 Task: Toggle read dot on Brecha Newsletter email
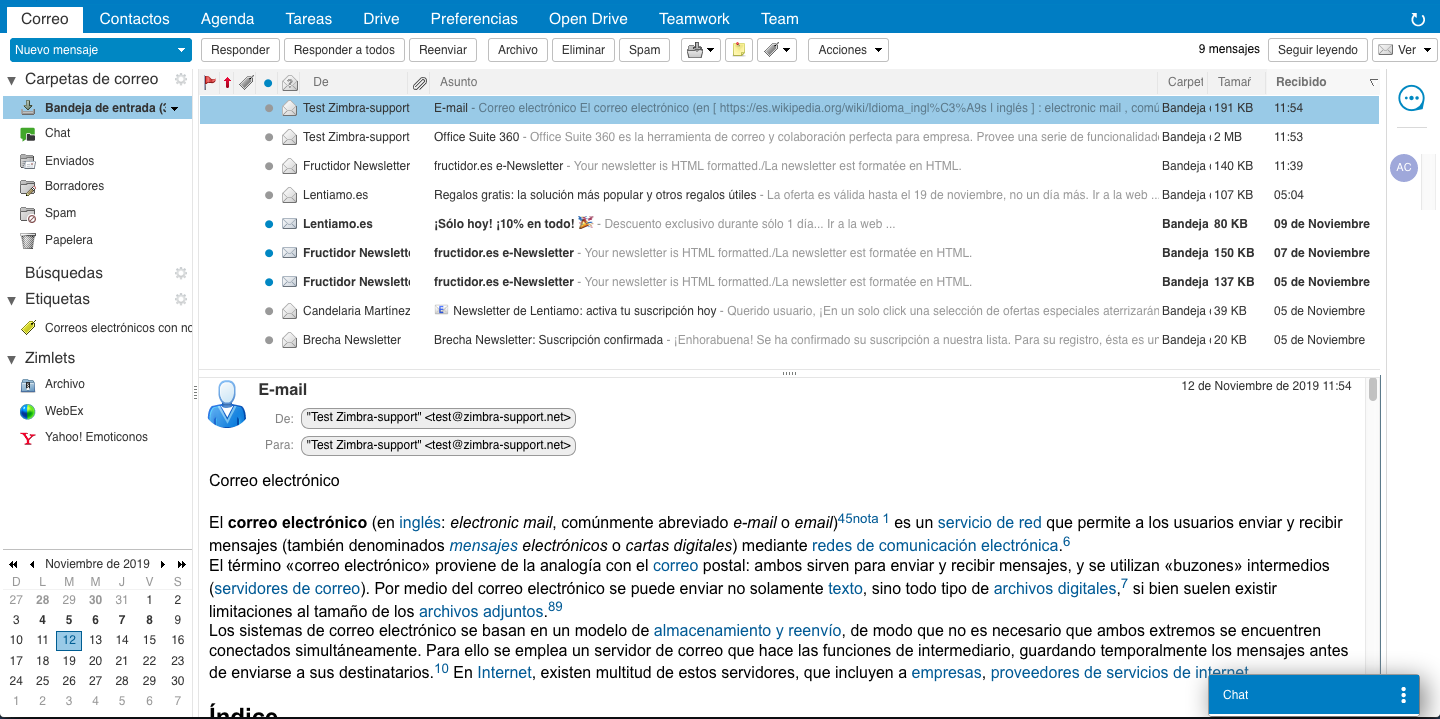[x=268, y=340]
